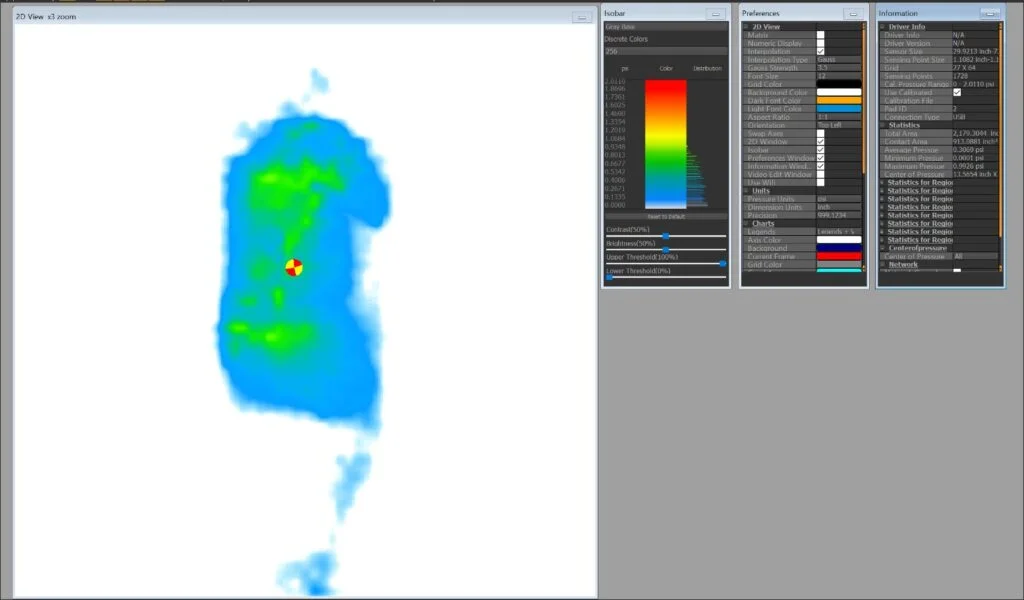Enable the Matrix checkbox
The width and height of the screenshot is (1024, 600).
pos(821,35)
